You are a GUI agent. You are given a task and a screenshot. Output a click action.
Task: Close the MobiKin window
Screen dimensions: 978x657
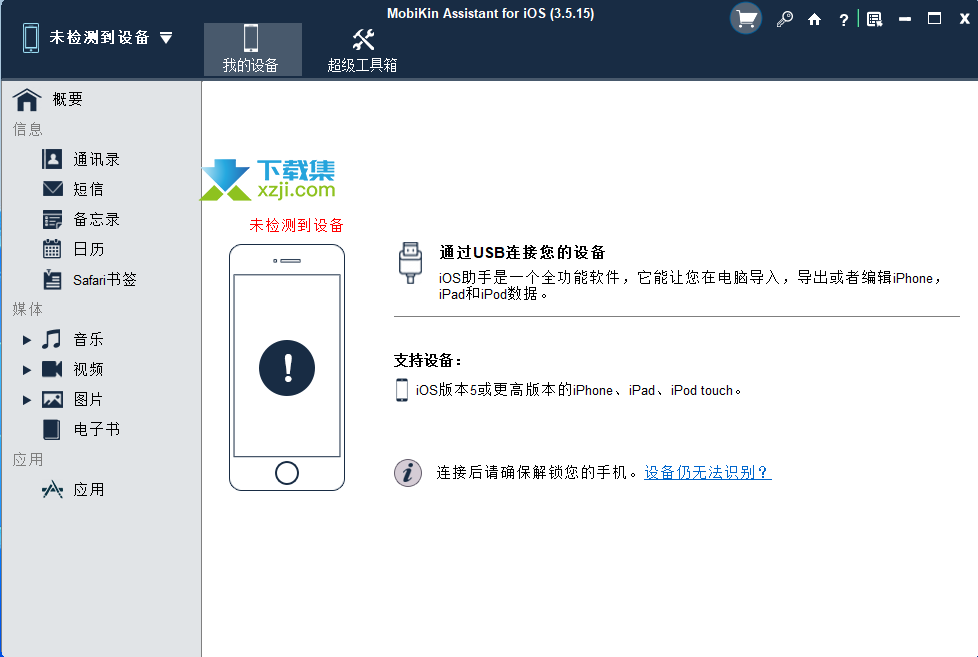click(x=964, y=19)
